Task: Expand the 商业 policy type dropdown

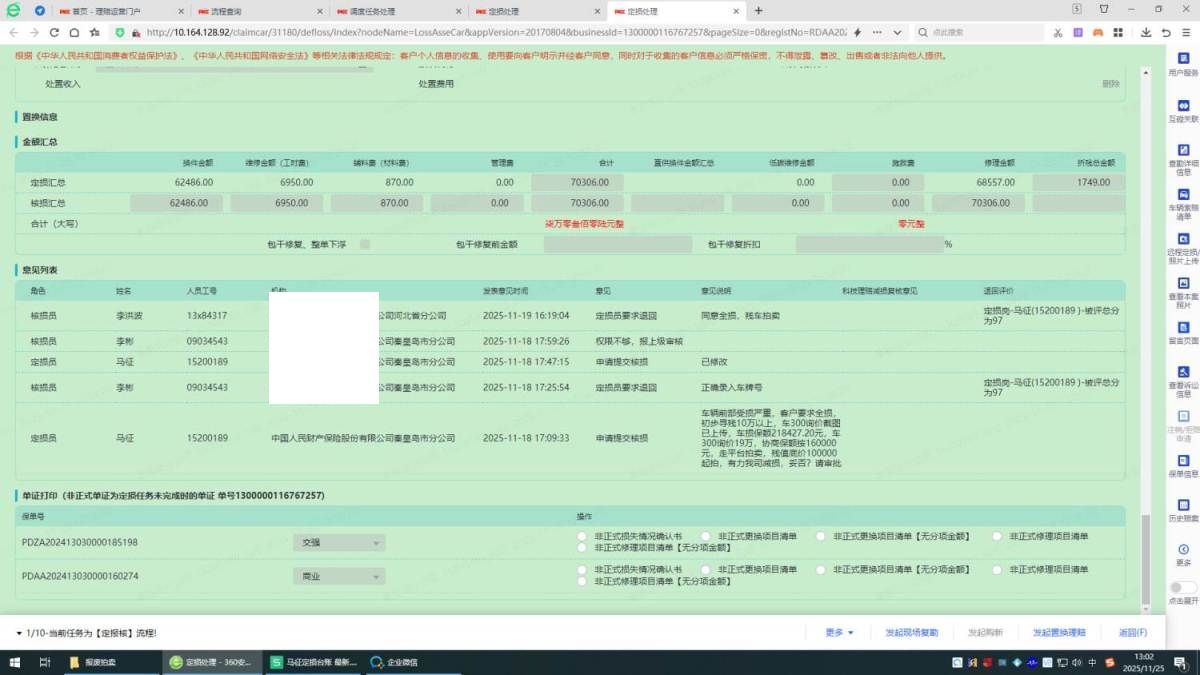Action: tap(339, 576)
